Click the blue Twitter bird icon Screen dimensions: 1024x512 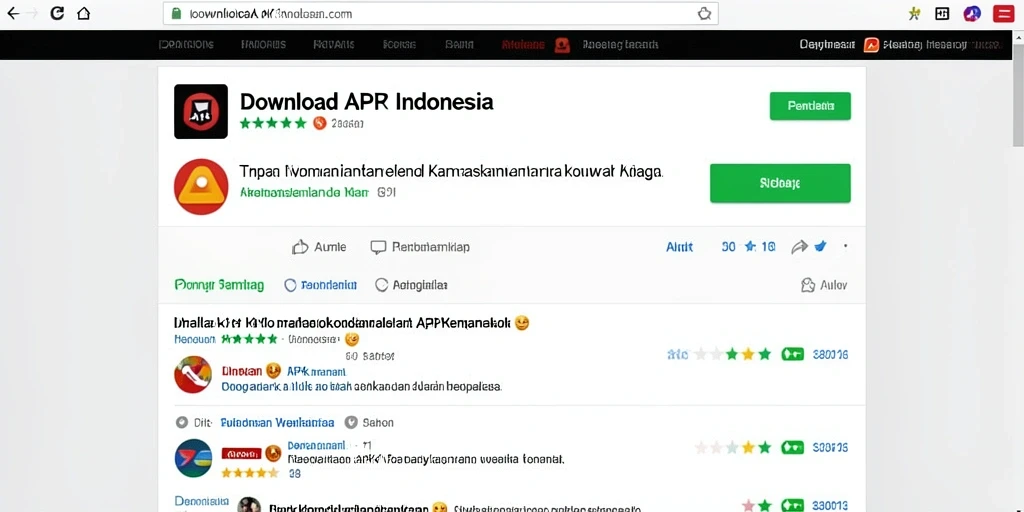click(820, 246)
